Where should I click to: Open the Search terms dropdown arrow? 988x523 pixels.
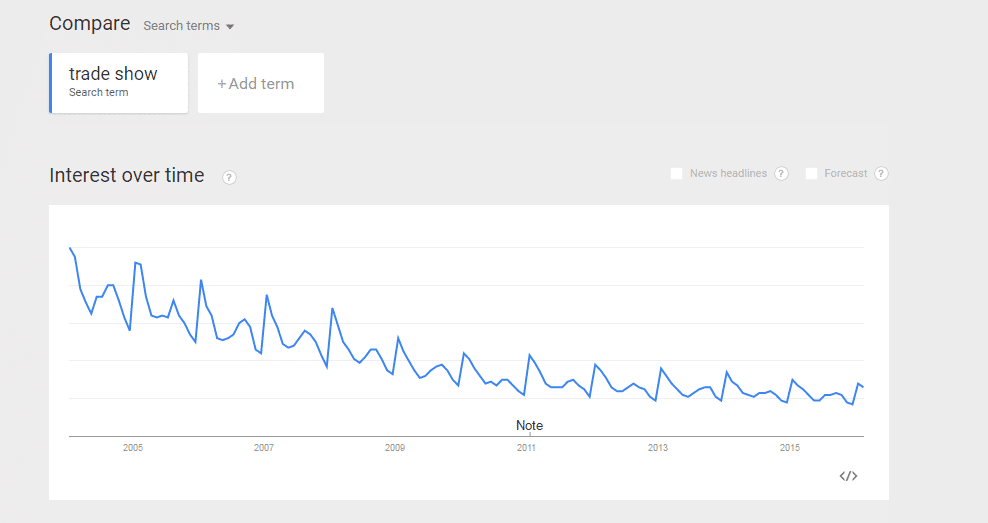230,26
